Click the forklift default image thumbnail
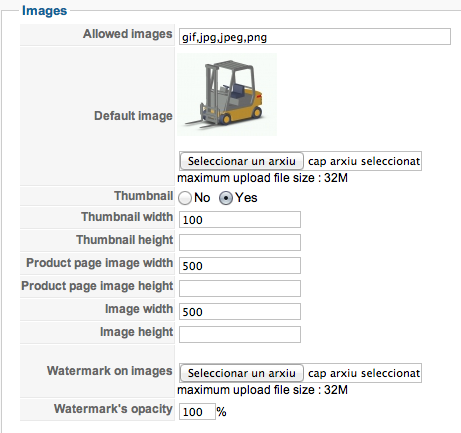The width and height of the screenshot is (461, 433). coord(227,94)
